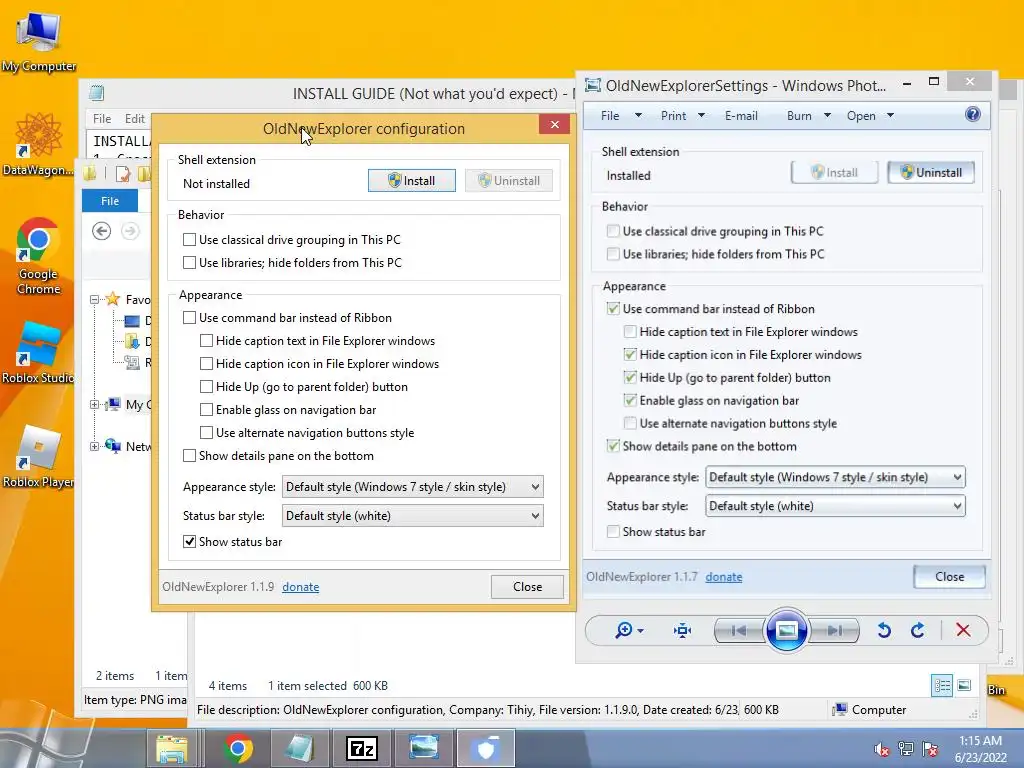Image resolution: width=1024 pixels, height=768 pixels.
Task: Expand Network tree node in Explorer
Action: point(95,447)
